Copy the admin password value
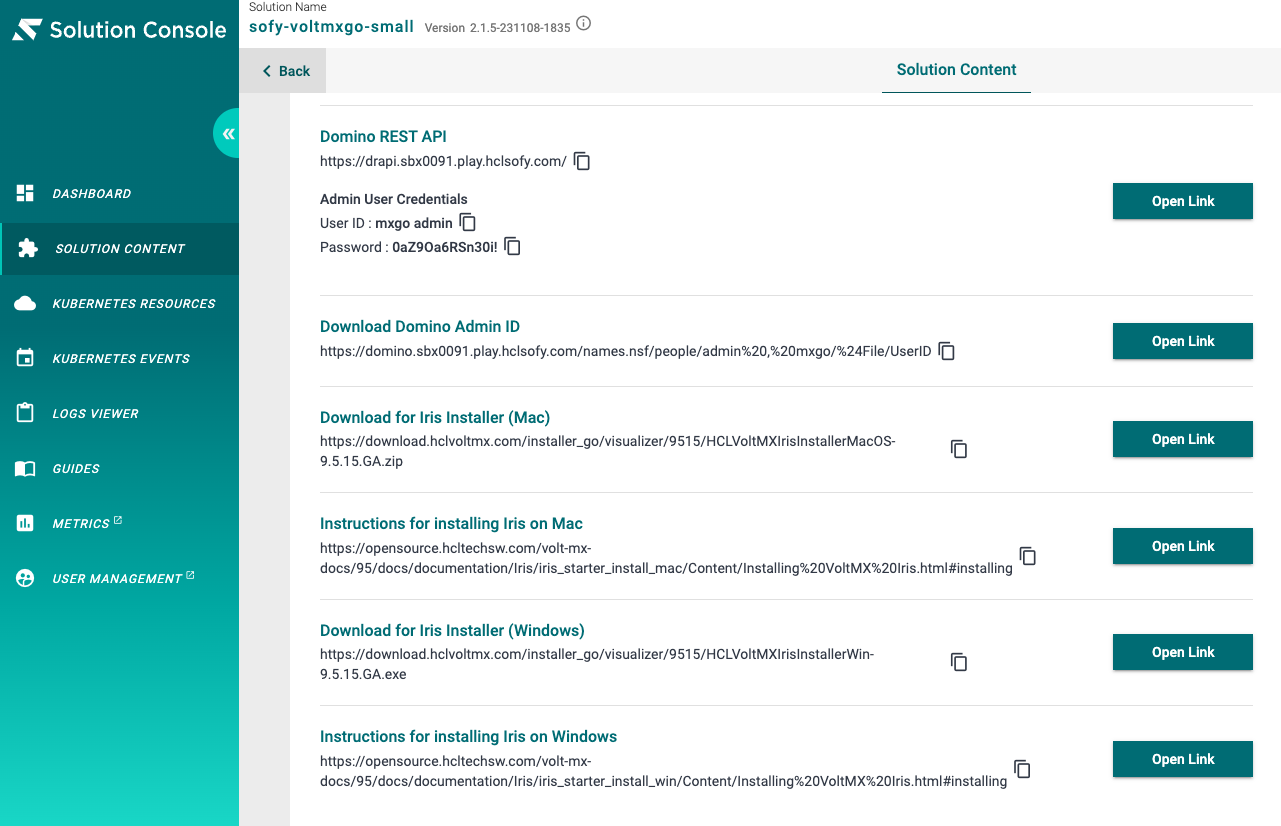This screenshot has width=1281, height=826. [x=512, y=246]
